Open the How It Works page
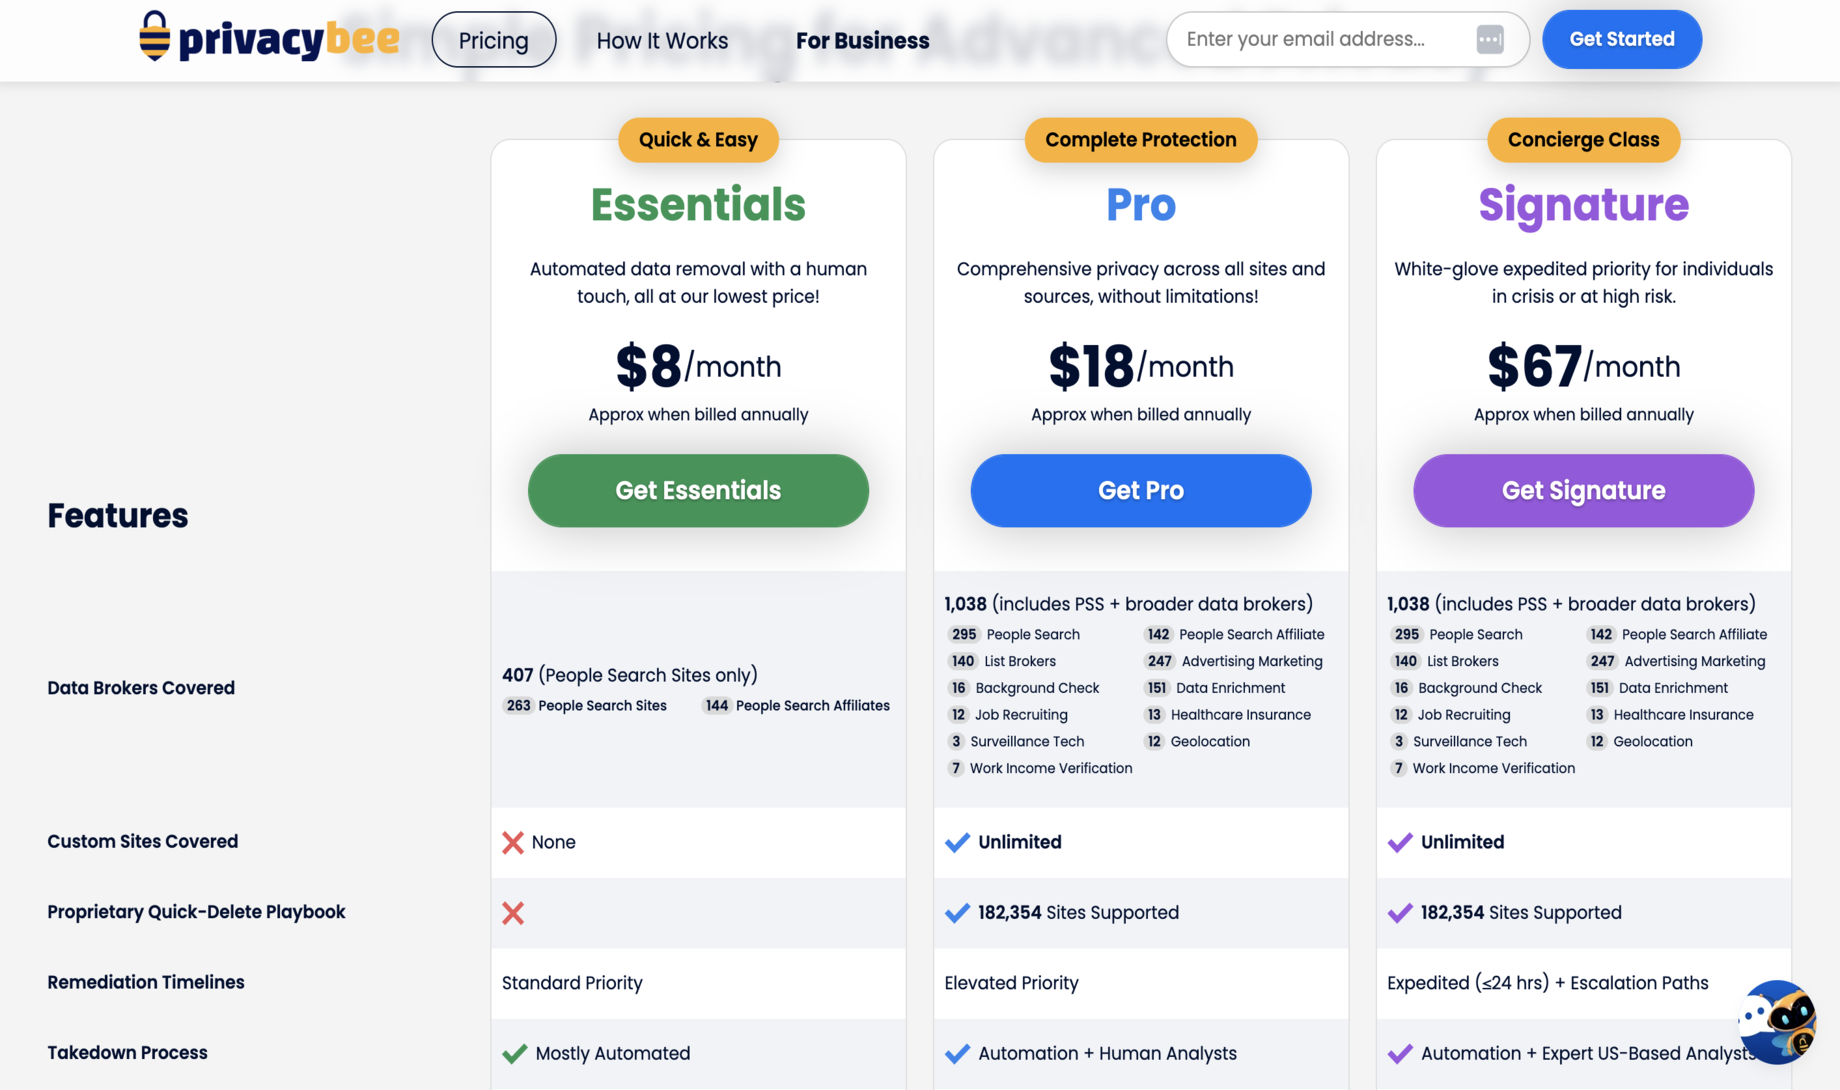 point(662,40)
